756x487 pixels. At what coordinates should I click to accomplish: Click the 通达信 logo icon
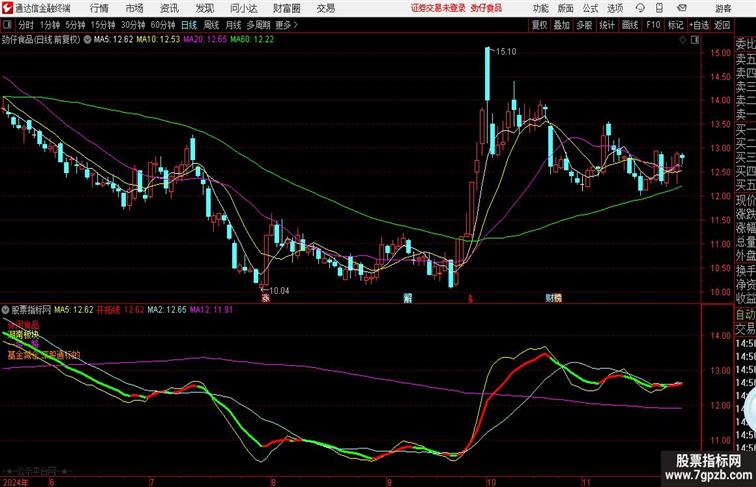pyautogui.click(x=7, y=8)
